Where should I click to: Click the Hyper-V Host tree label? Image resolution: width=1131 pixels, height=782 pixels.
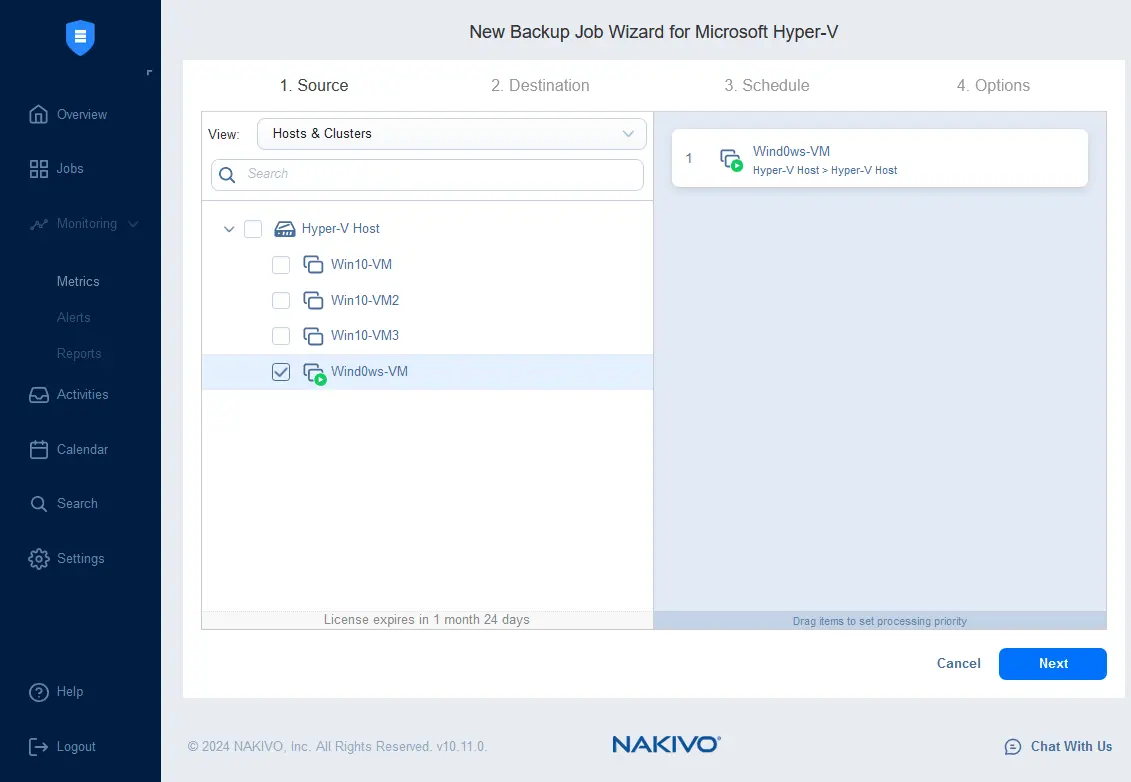(340, 229)
